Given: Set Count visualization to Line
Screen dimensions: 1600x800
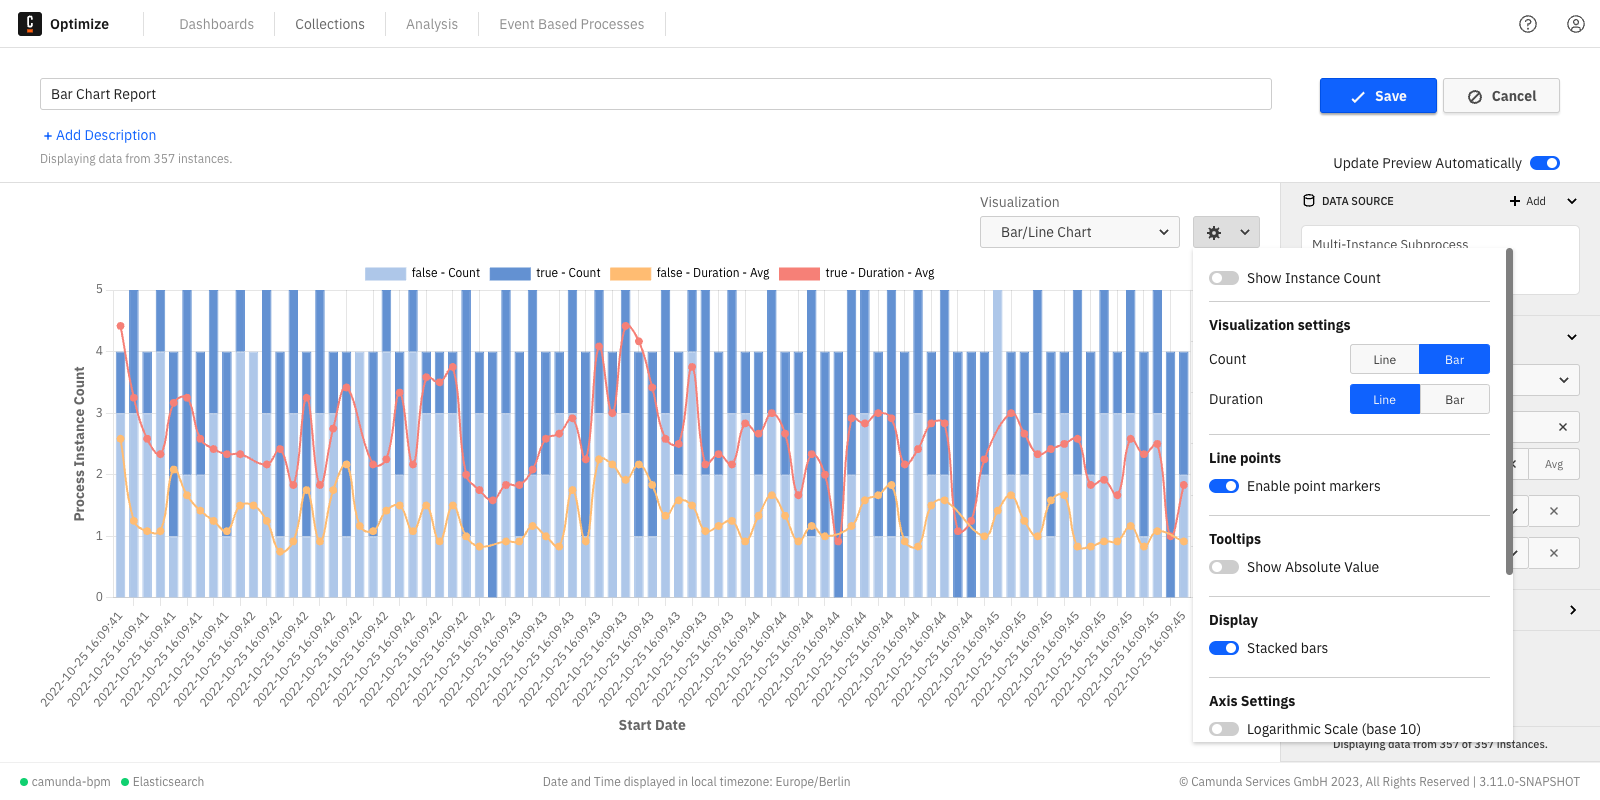Looking at the screenshot, I should tap(1385, 359).
